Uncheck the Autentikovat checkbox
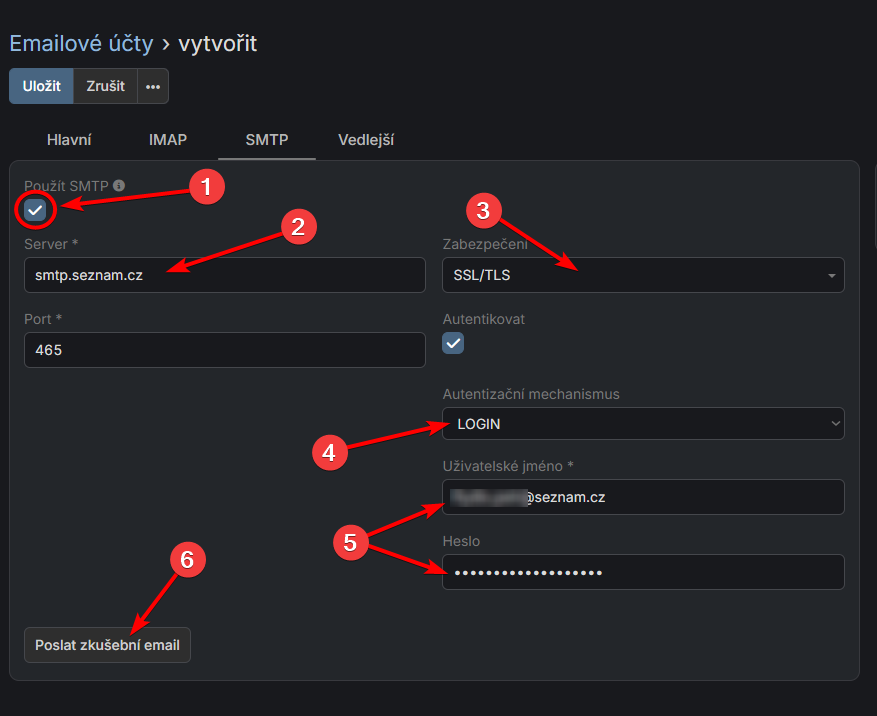The width and height of the screenshot is (877, 716). pos(453,344)
